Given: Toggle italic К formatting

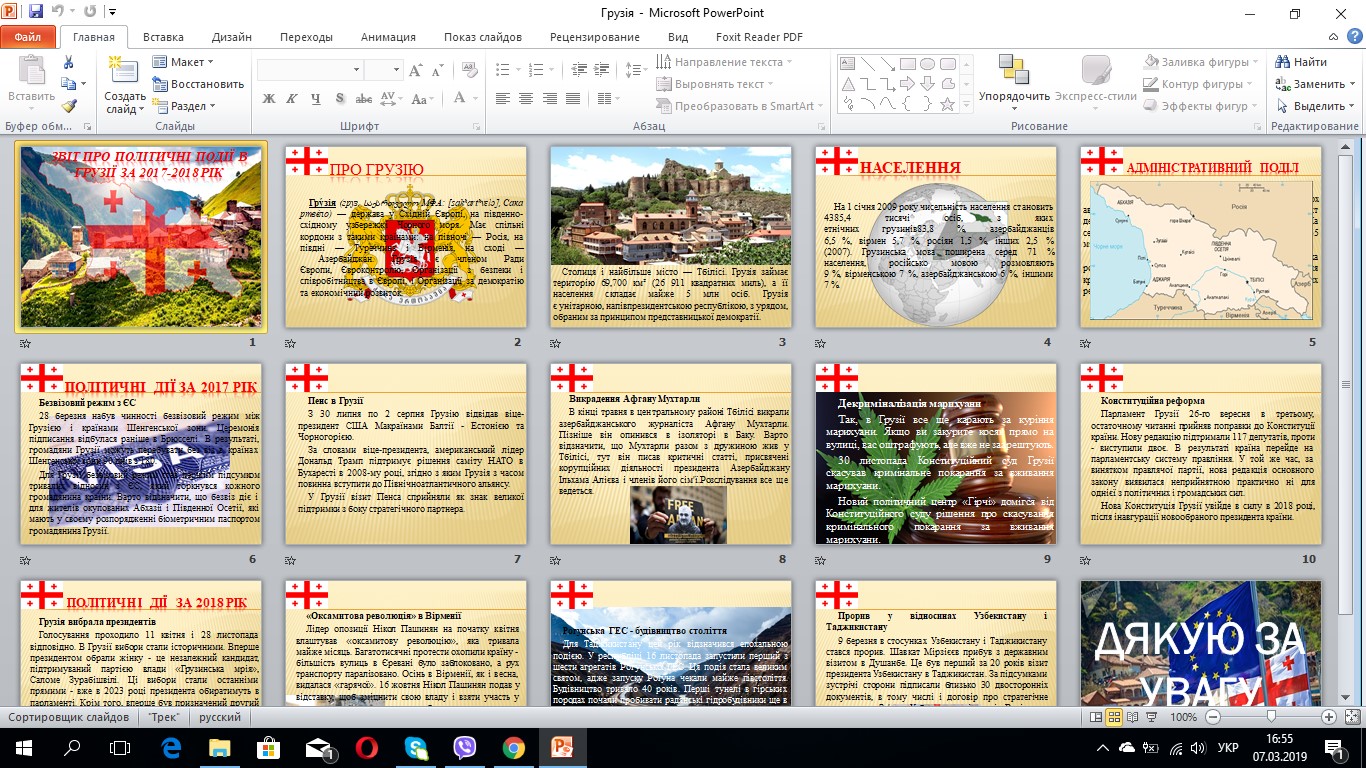Looking at the screenshot, I should point(292,98).
